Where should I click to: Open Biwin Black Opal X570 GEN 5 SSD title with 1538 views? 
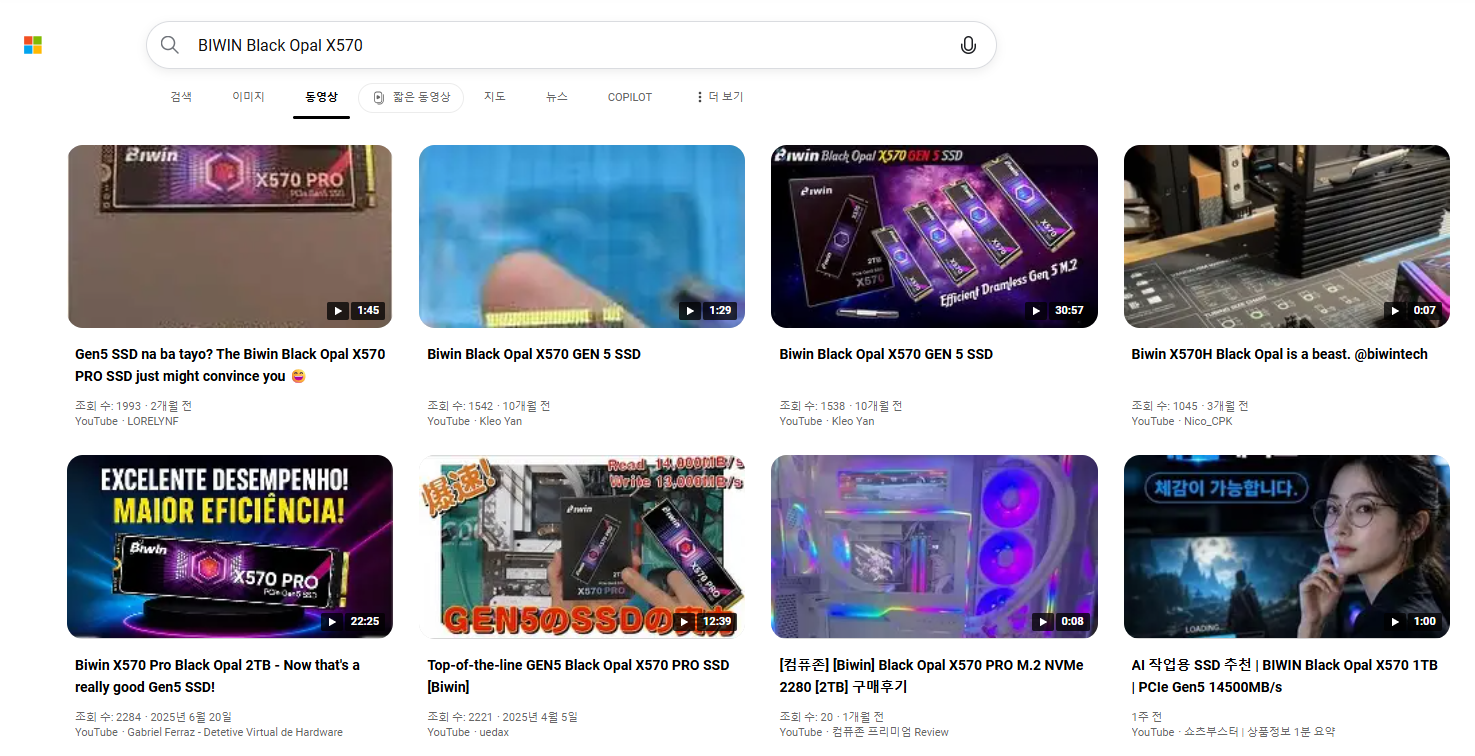point(886,354)
